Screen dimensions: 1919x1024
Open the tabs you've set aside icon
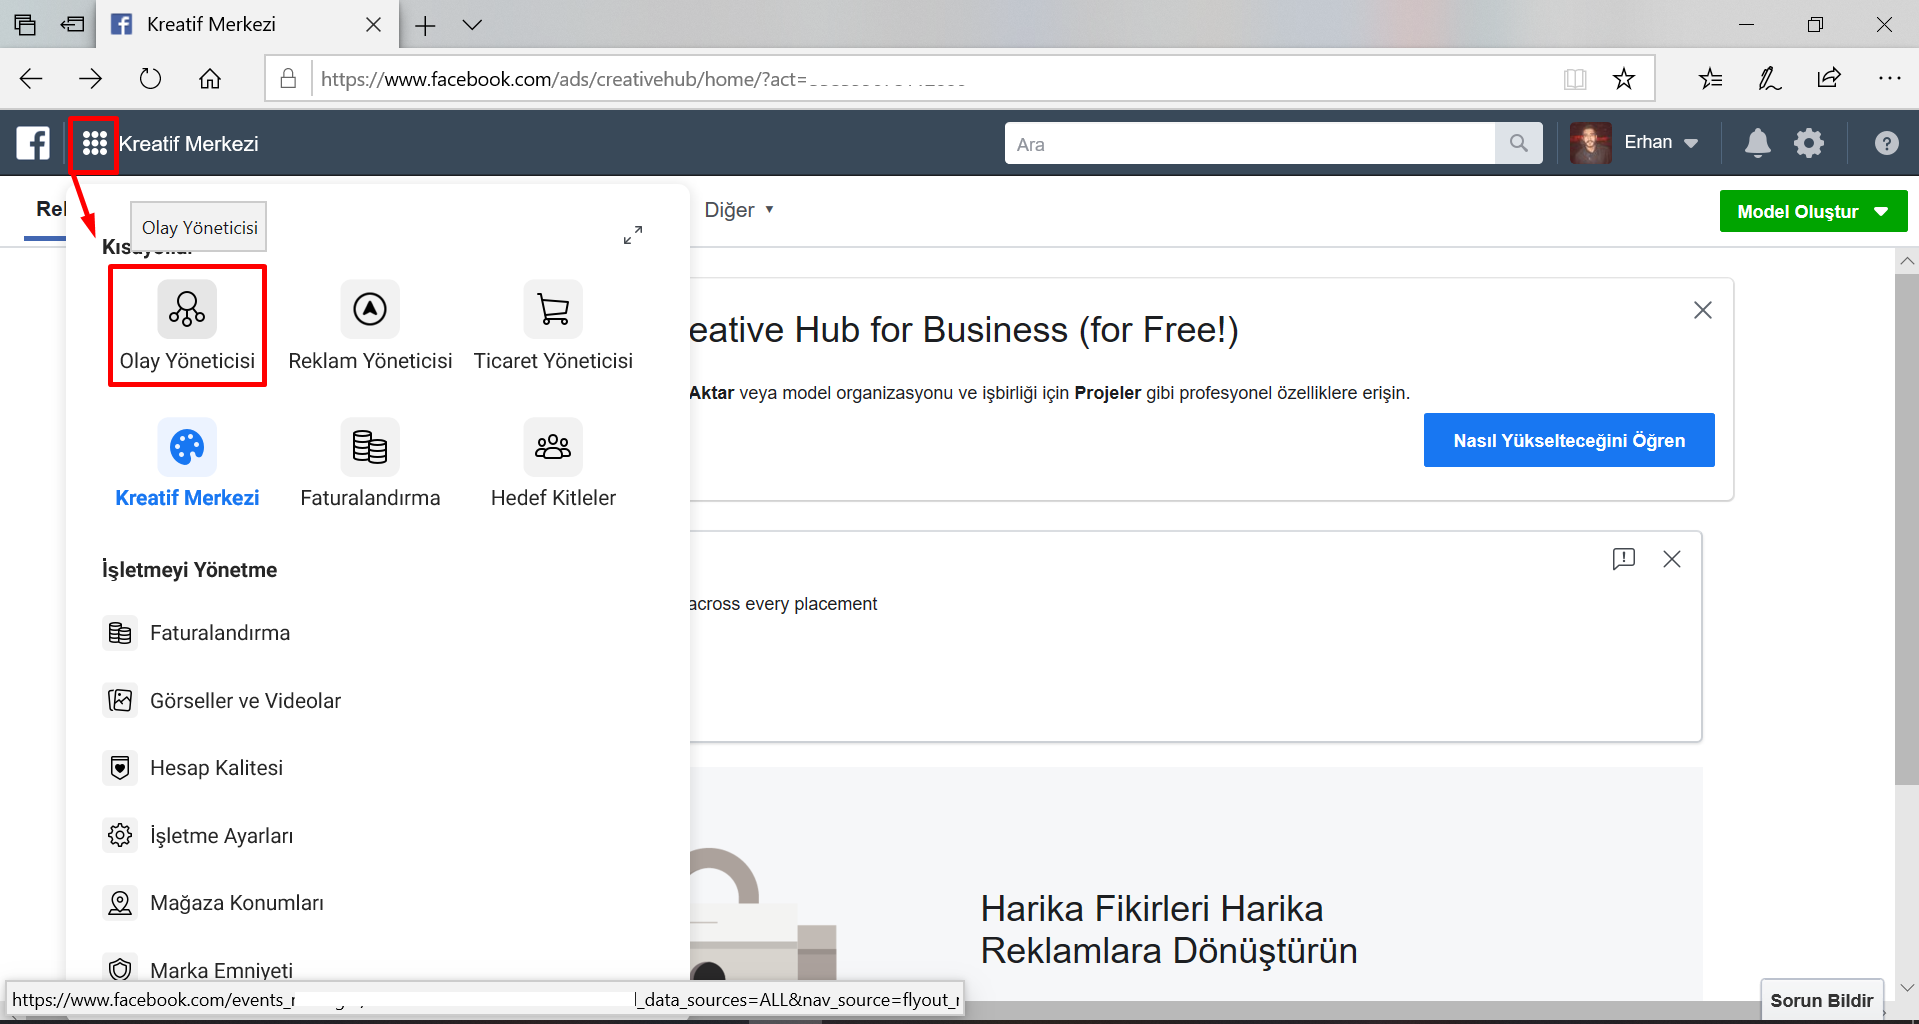pyautogui.click(x=25, y=25)
